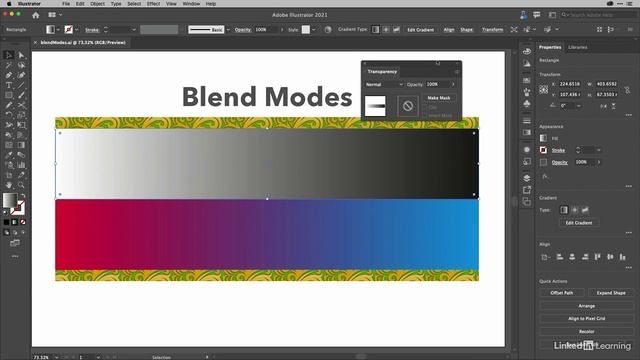The width and height of the screenshot is (640, 360).
Task: Click the Align to Pixel Grid button
Action: click(587, 319)
